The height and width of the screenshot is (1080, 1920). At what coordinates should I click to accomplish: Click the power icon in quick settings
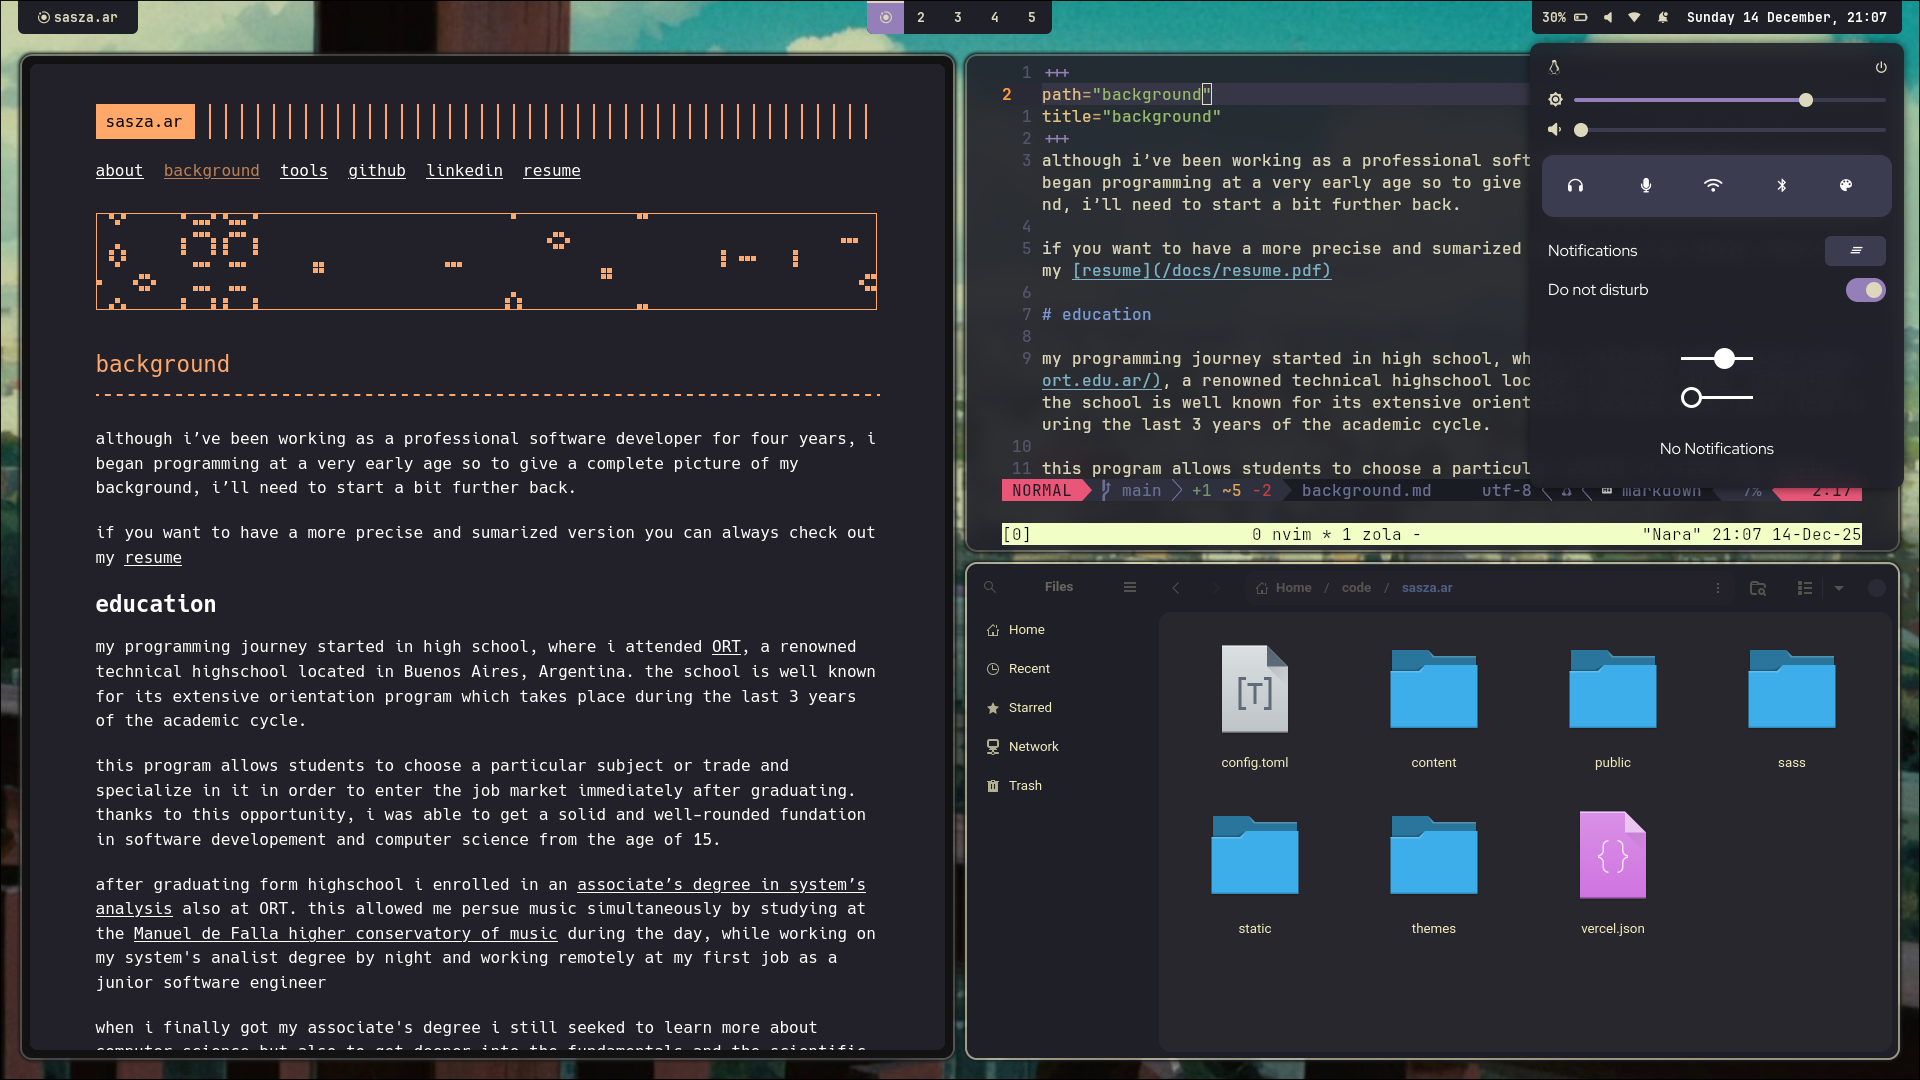point(1881,67)
